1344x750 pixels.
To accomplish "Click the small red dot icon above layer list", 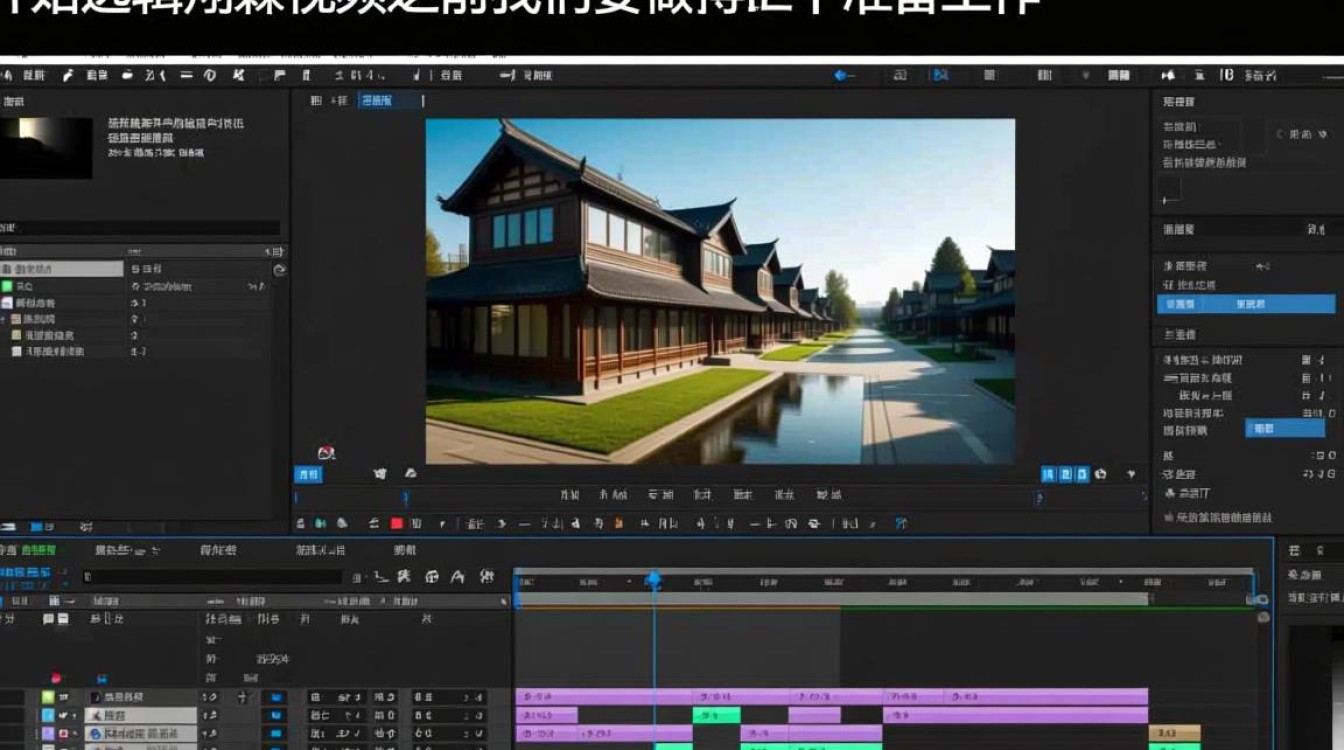I will coord(56,677).
